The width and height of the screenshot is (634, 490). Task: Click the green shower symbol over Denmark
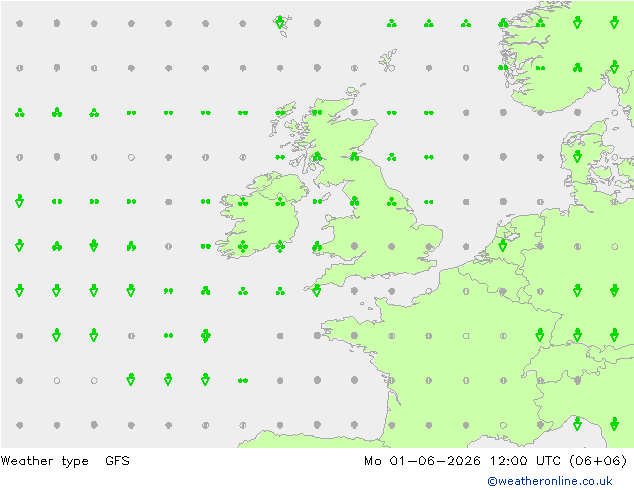coord(577,156)
